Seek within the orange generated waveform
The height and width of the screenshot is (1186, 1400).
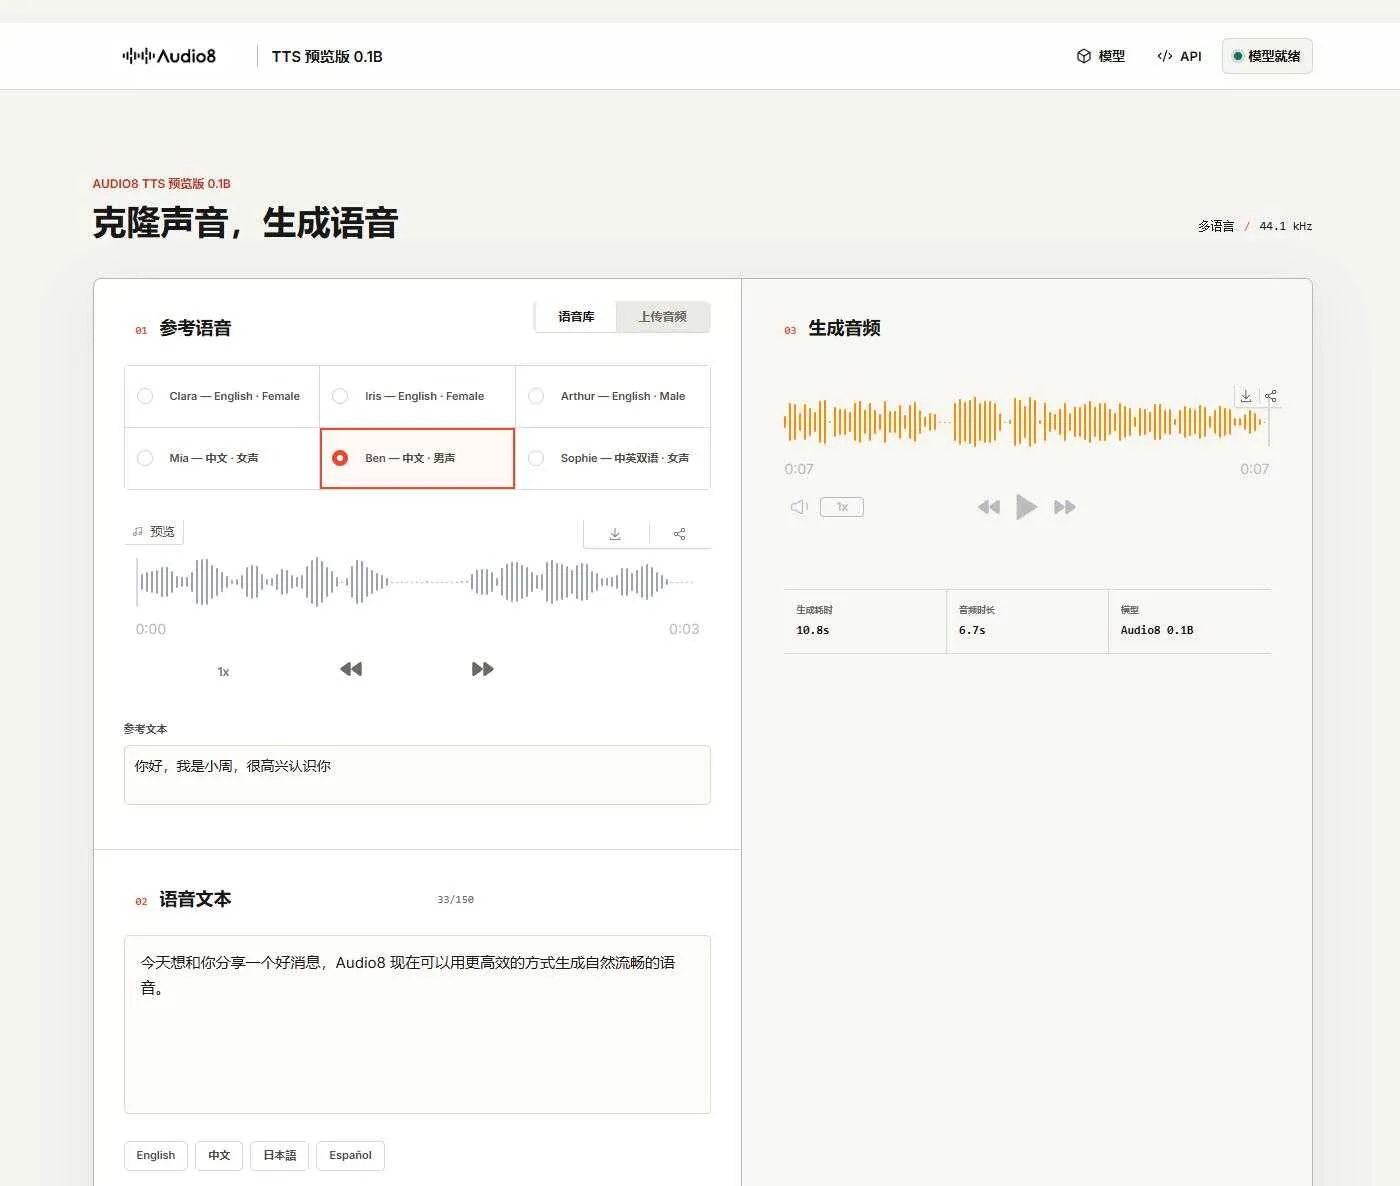pos(1025,423)
